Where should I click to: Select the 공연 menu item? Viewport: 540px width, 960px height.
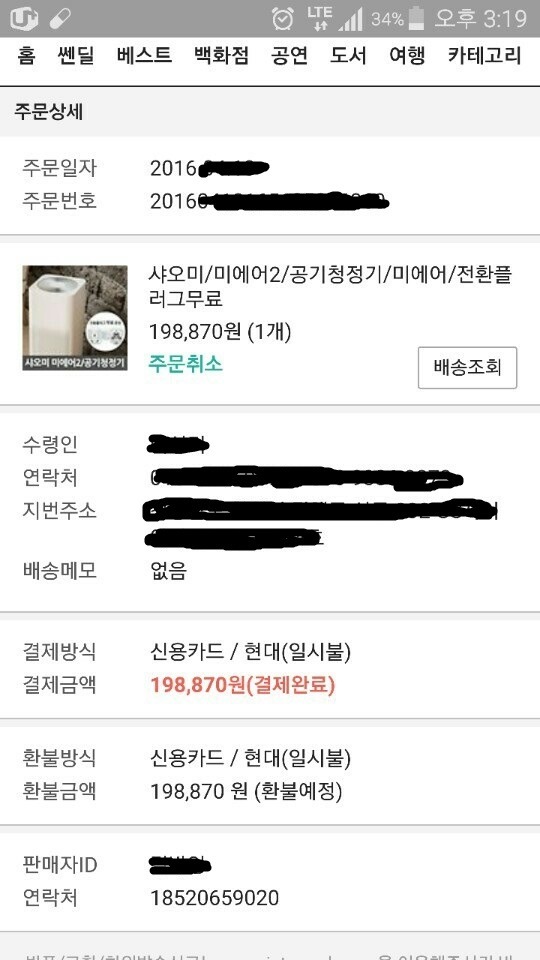pos(290,56)
